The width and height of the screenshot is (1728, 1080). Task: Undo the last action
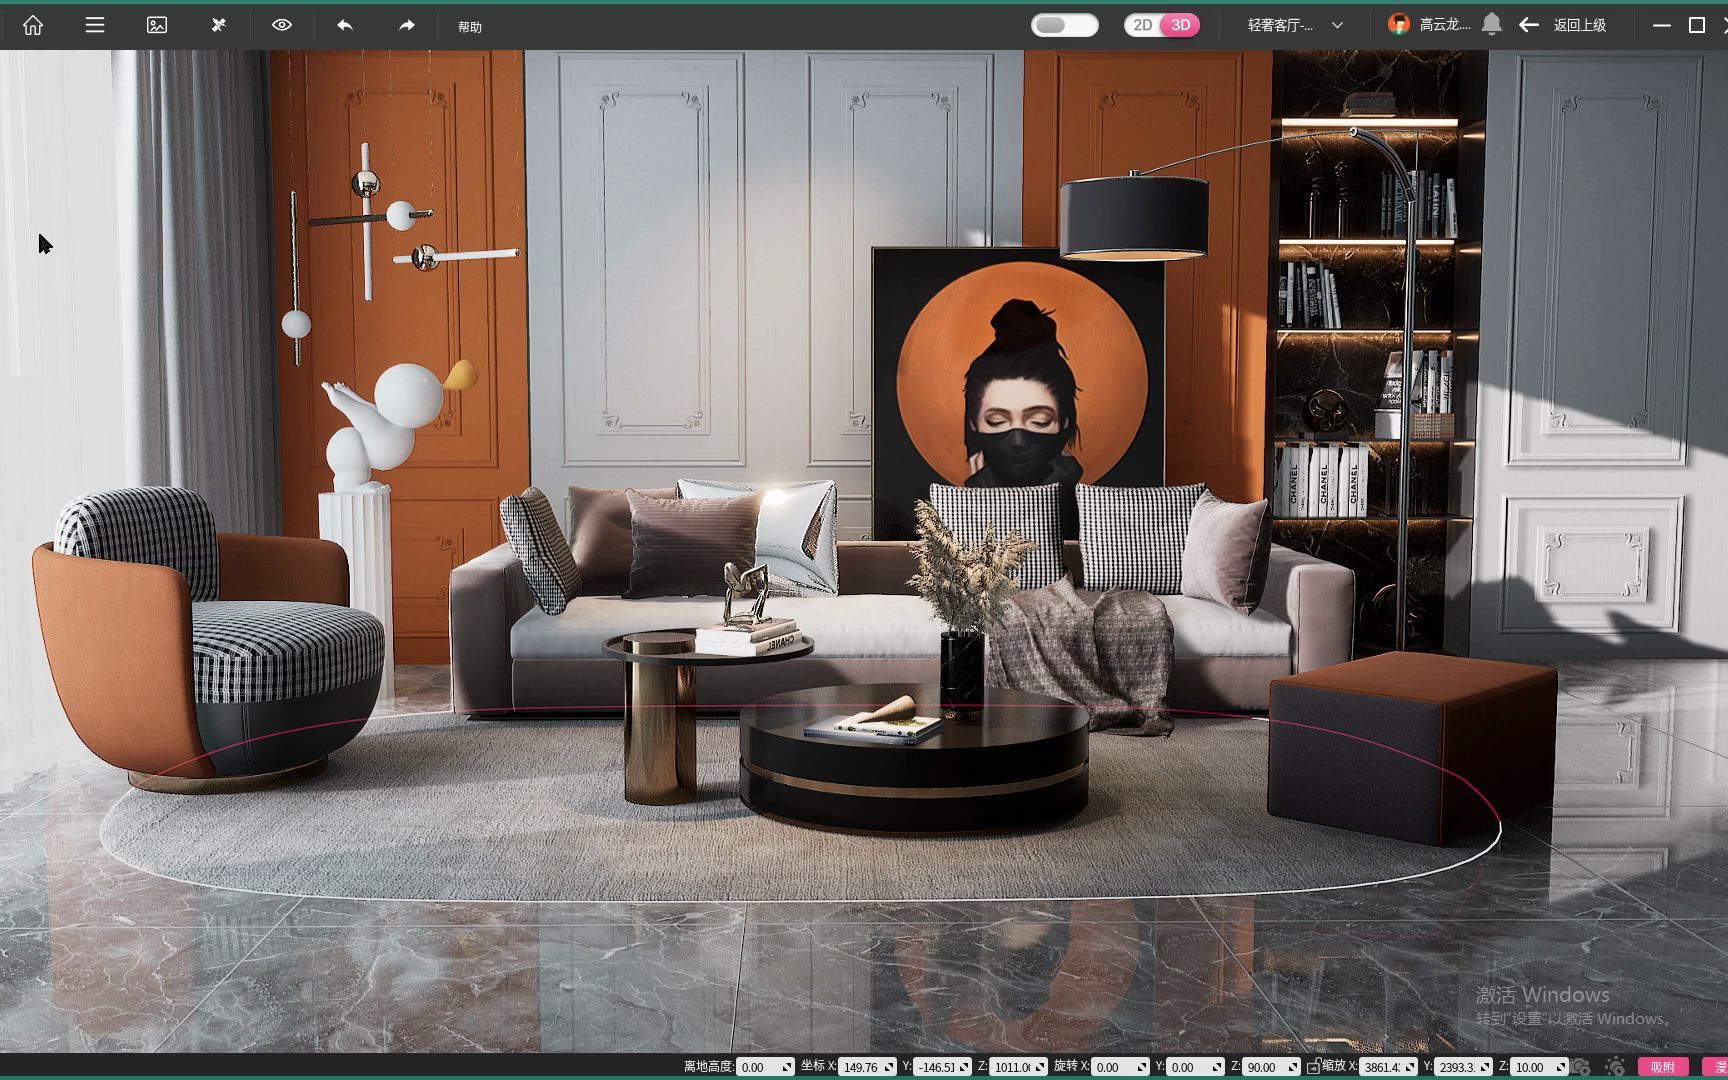[x=345, y=25]
